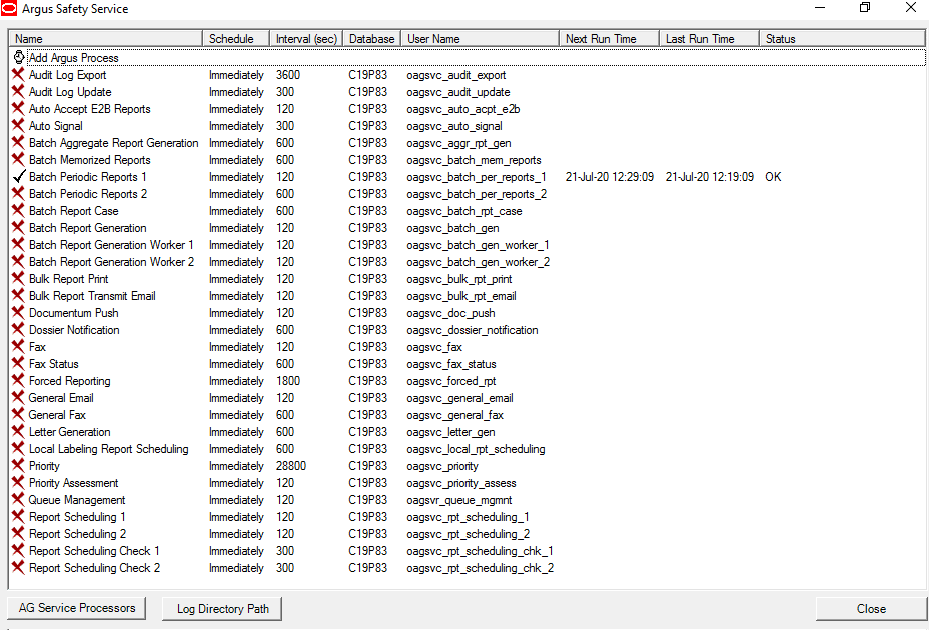929x630 pixels.
Task: Click the red X icon beside Dossier Notification
Action: (18, 330)
